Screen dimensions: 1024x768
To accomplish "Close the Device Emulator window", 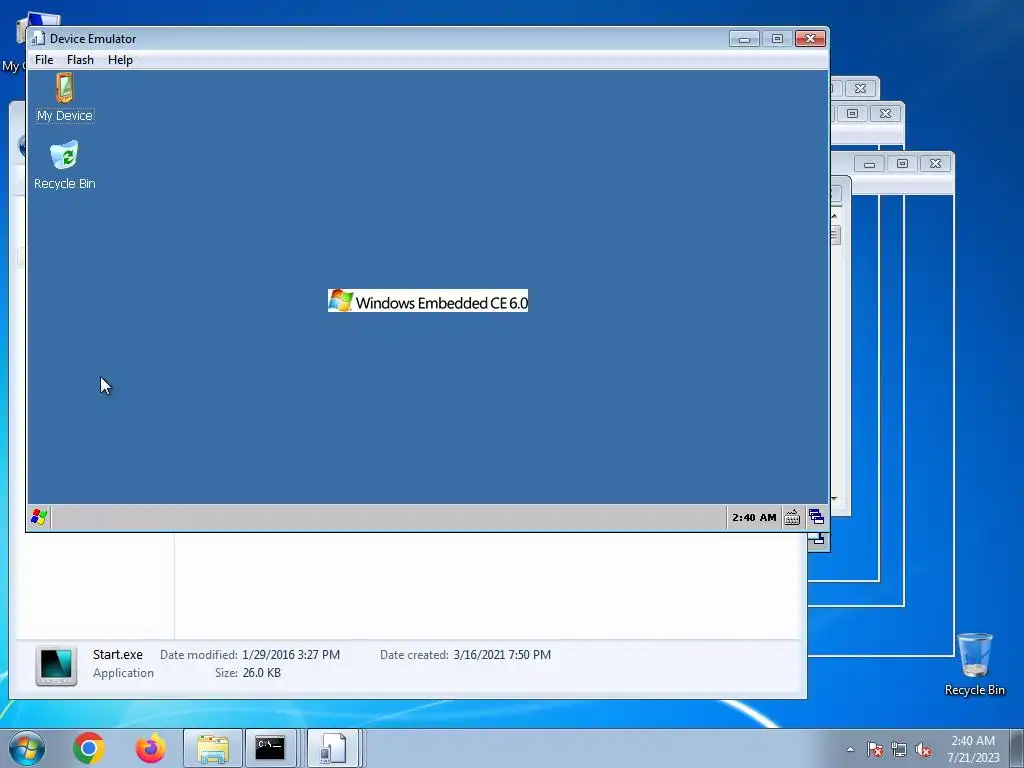I will pyautogui.click(x=810, y=39).
